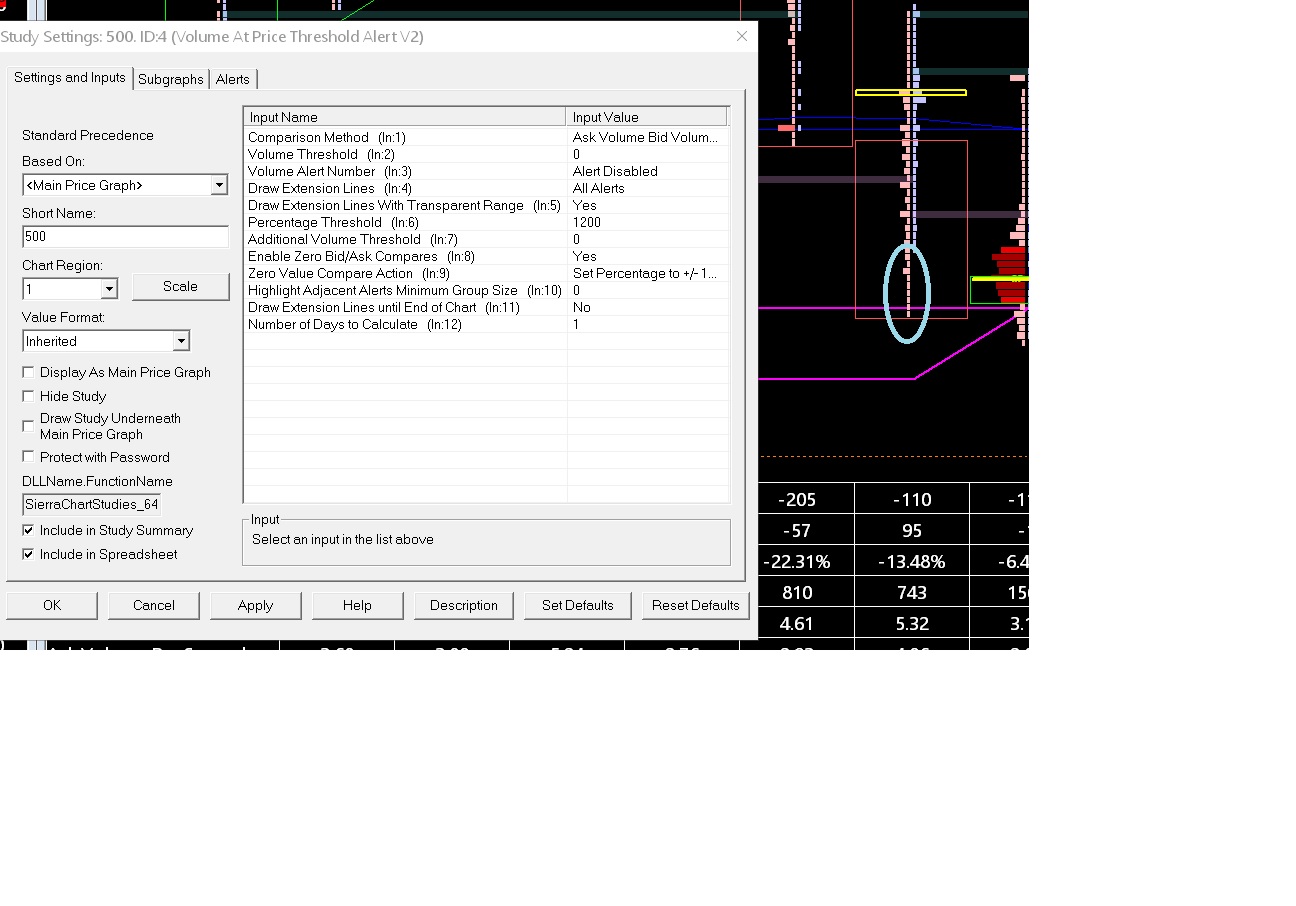Enable Protect with Password checkbox
Image resolution: width=1296 pixels, height=906 pixels.
(x=29, y=457)
